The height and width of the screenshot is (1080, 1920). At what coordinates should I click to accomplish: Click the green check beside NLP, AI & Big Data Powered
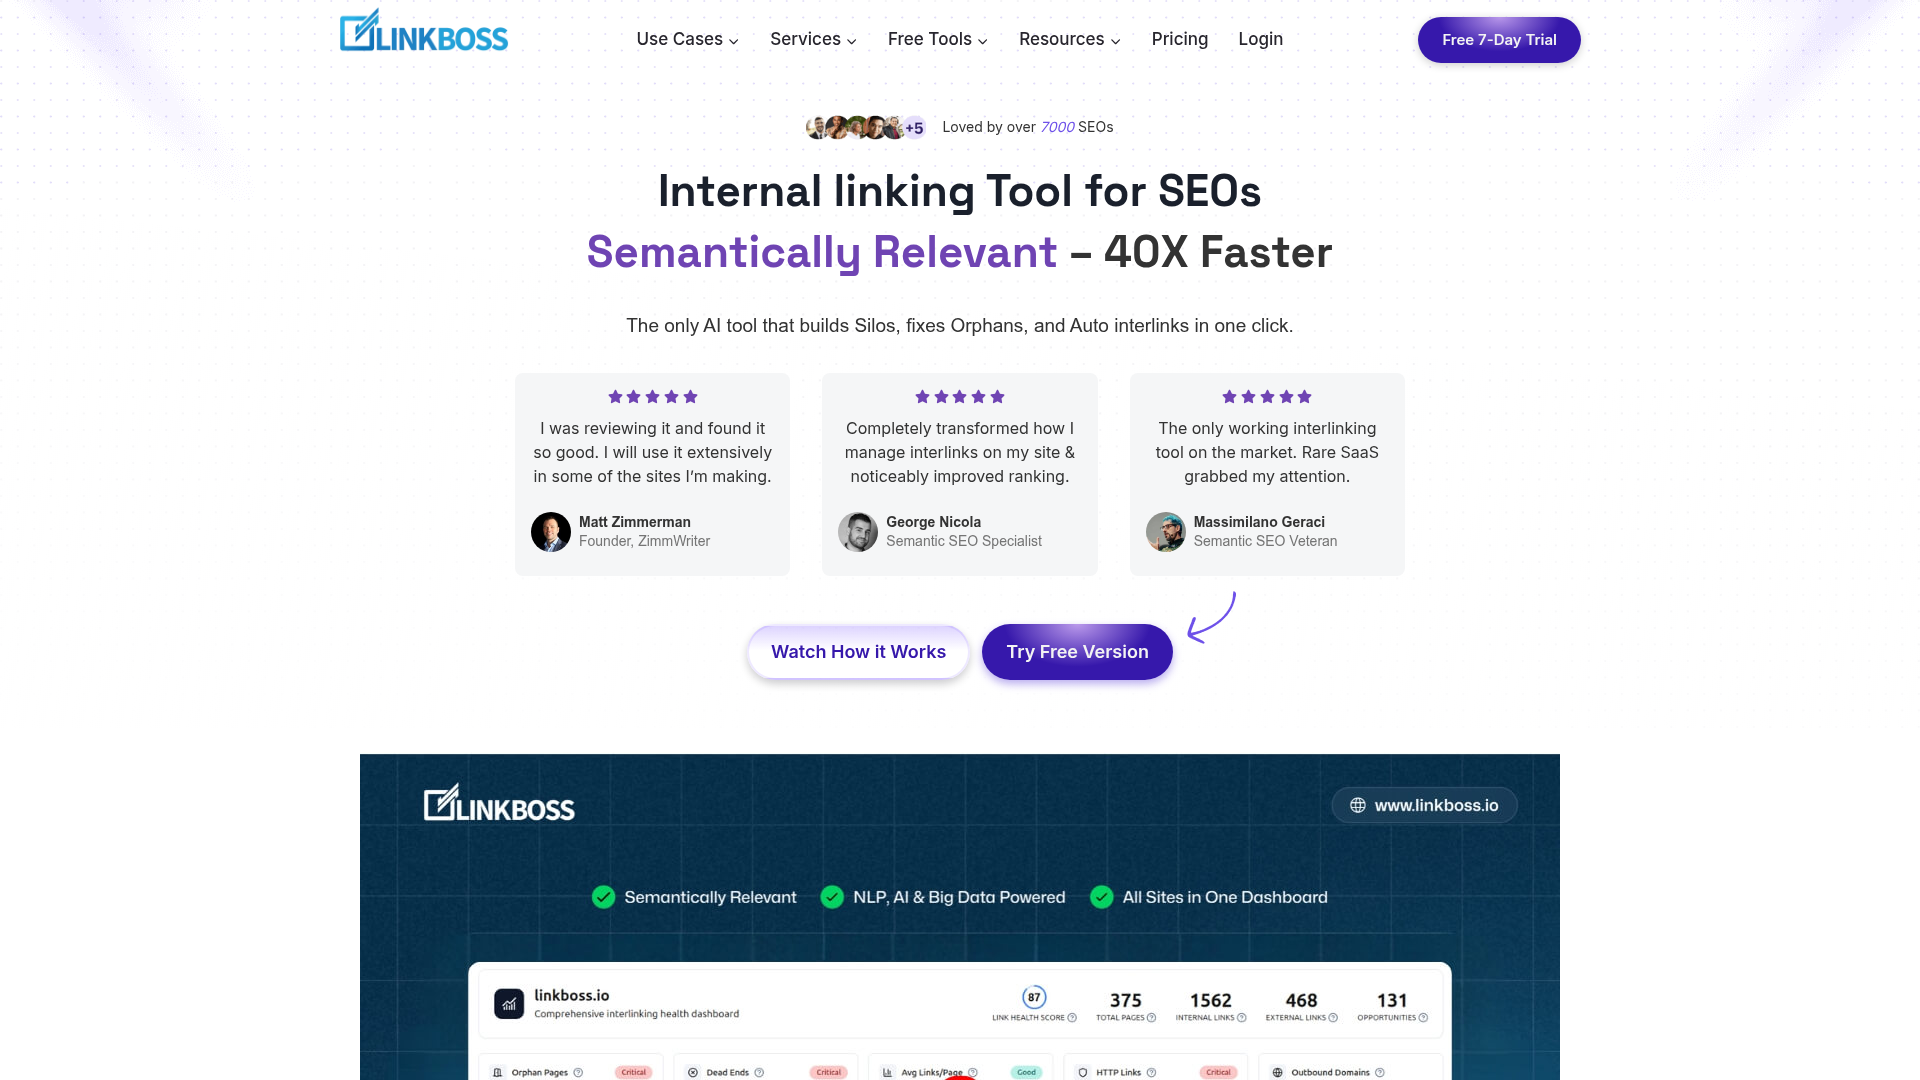832,897
